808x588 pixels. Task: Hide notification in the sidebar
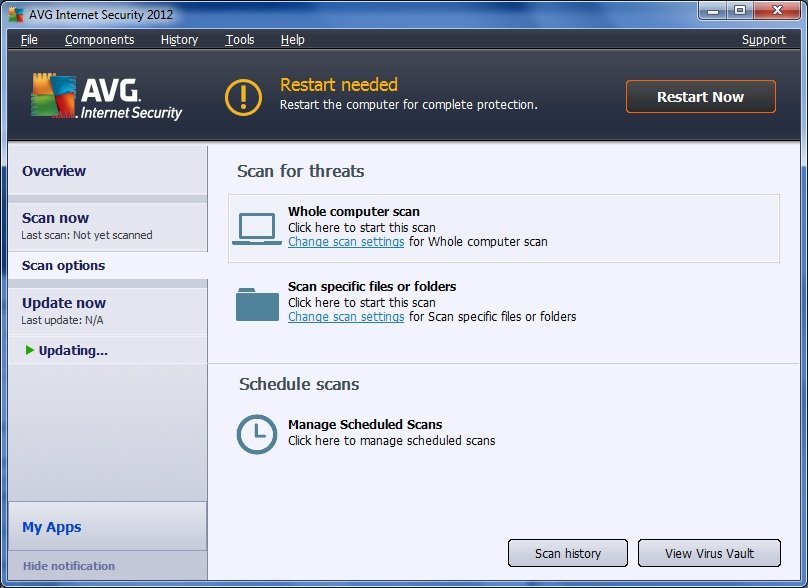coord(69,566)
